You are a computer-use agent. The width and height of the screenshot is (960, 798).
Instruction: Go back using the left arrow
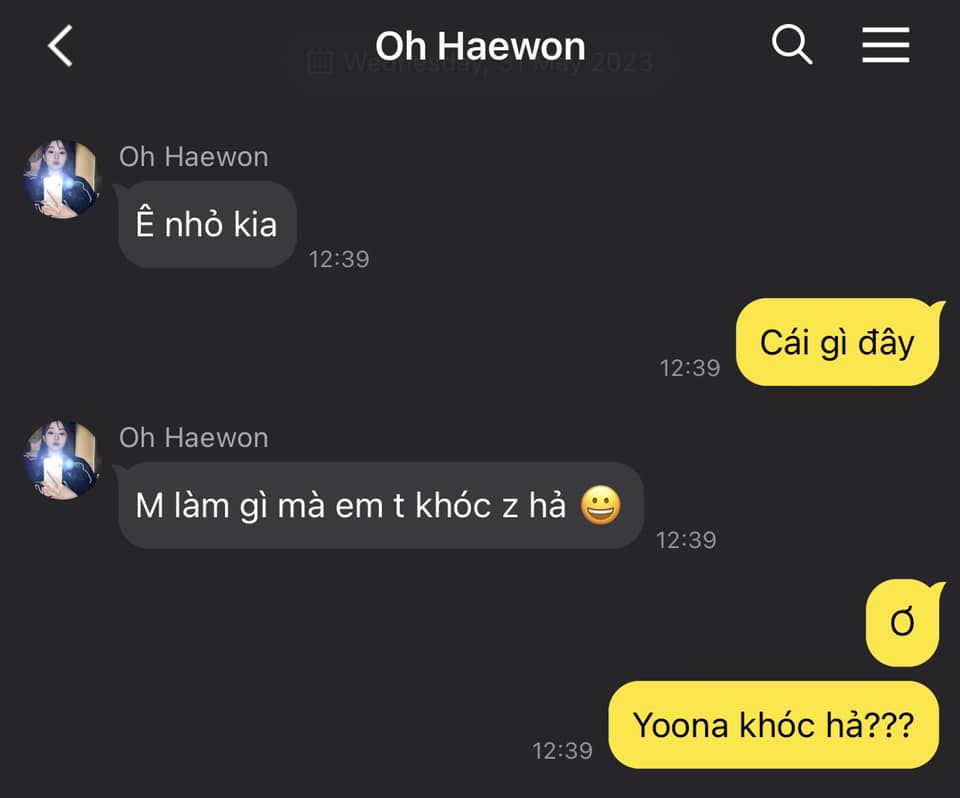click(60, 45)
